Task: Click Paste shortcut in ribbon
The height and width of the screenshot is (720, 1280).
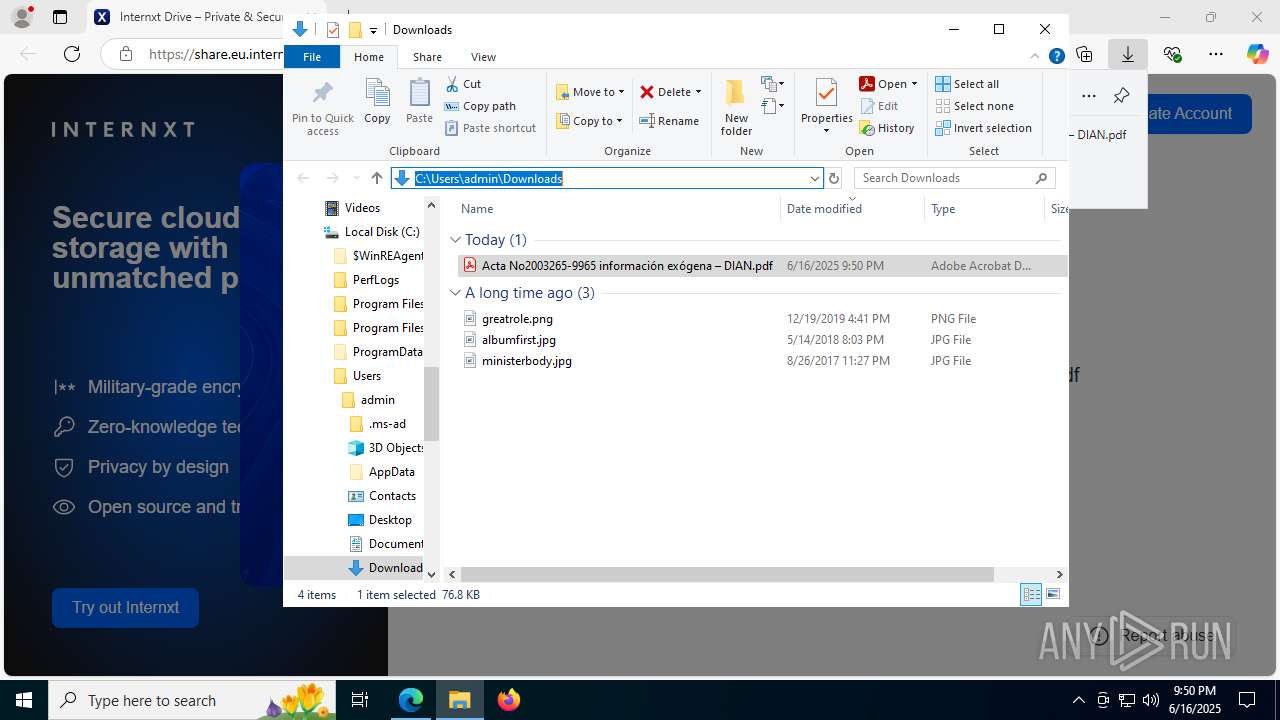Action: (x=490, y=128)
